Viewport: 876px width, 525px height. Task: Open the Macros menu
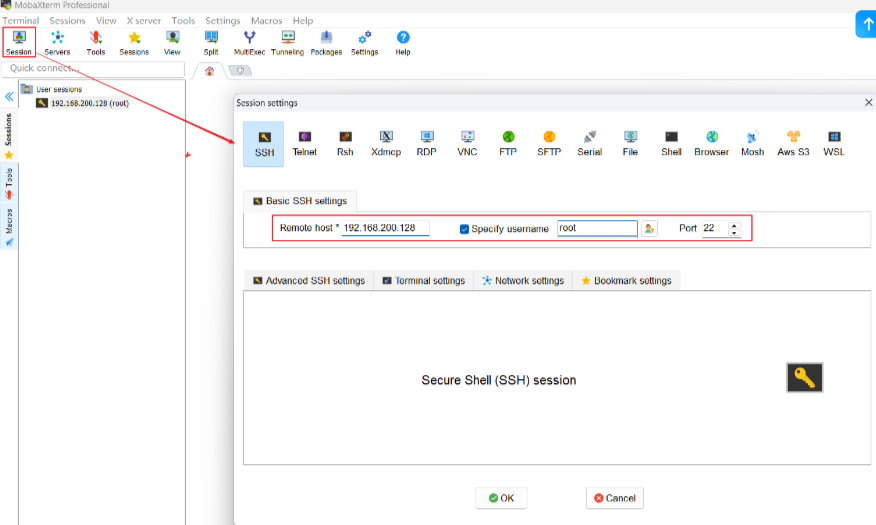pyautogui.click(x=265, y=20)
